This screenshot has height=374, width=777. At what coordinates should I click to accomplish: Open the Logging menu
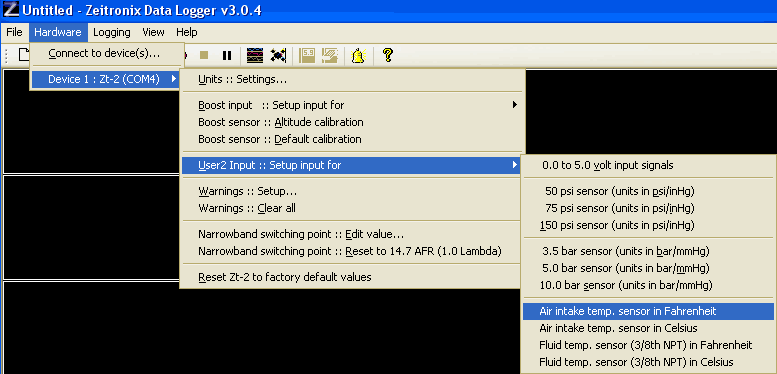point(112,32)
